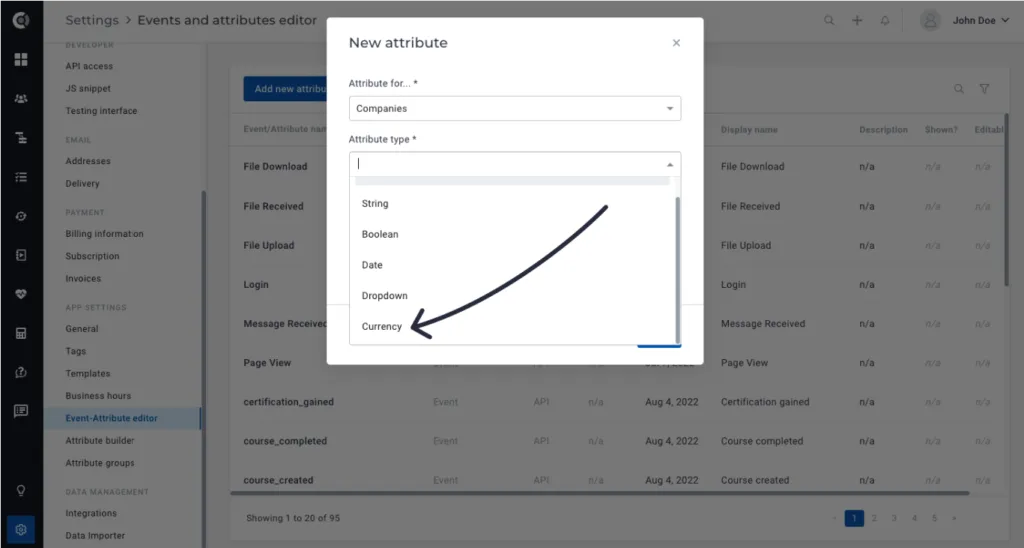The image size is (1024, 548).
Task: Open General app settings
Action: [82, 329]
